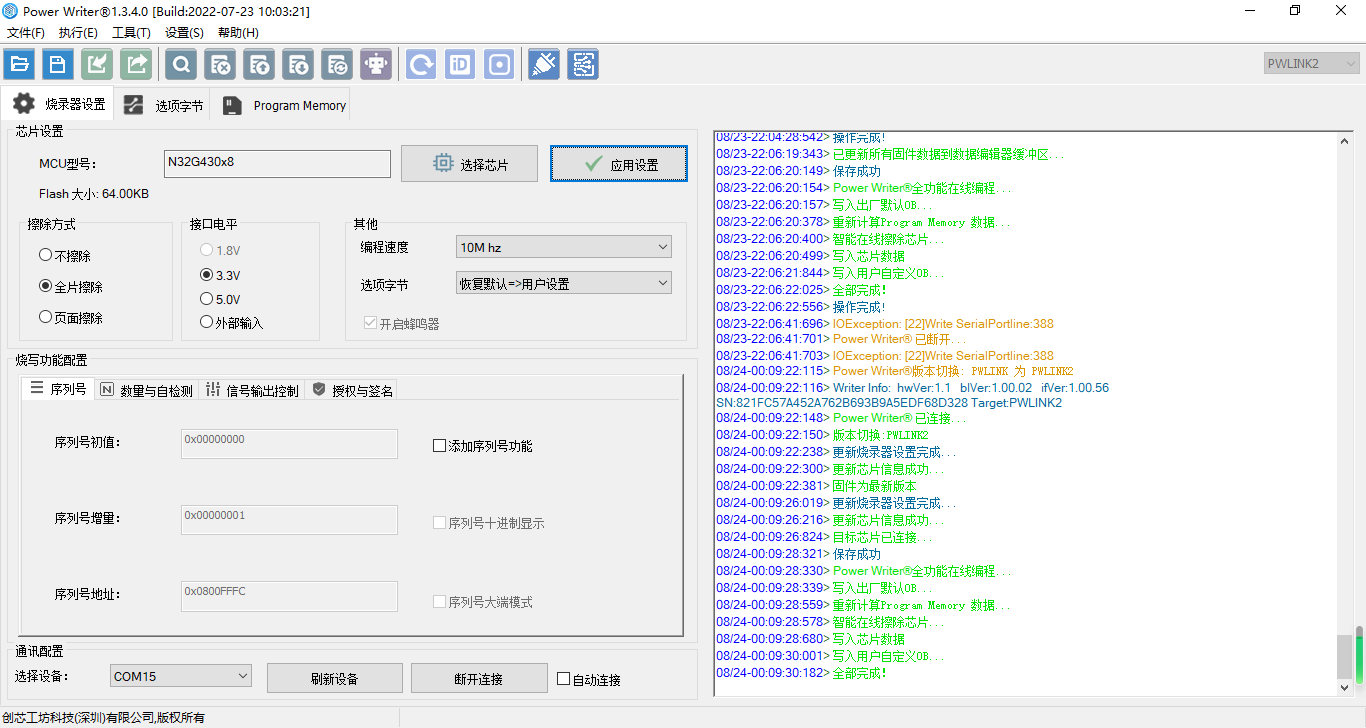Open the 选项字节 恢复默认=>用户设置 dropdown
The image size is (1366, 728).
[564, 284]
